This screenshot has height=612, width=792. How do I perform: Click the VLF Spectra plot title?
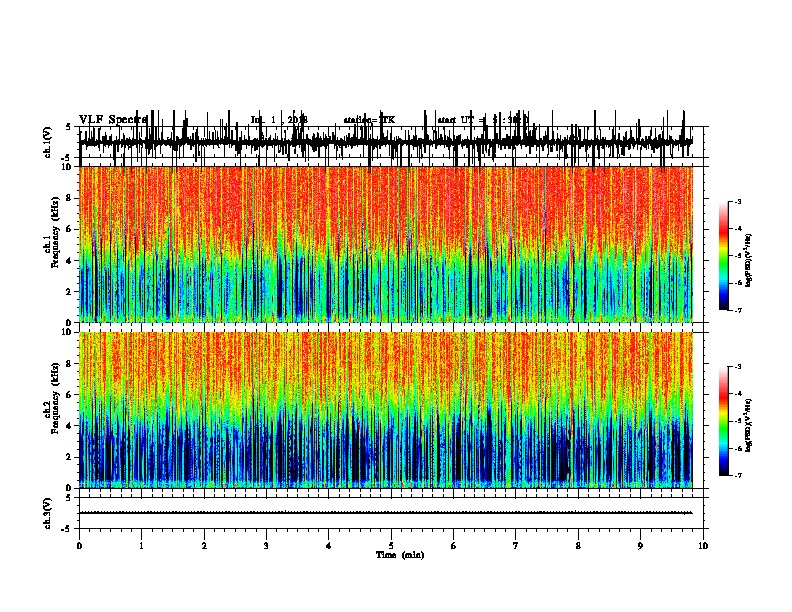pos(113,120)
